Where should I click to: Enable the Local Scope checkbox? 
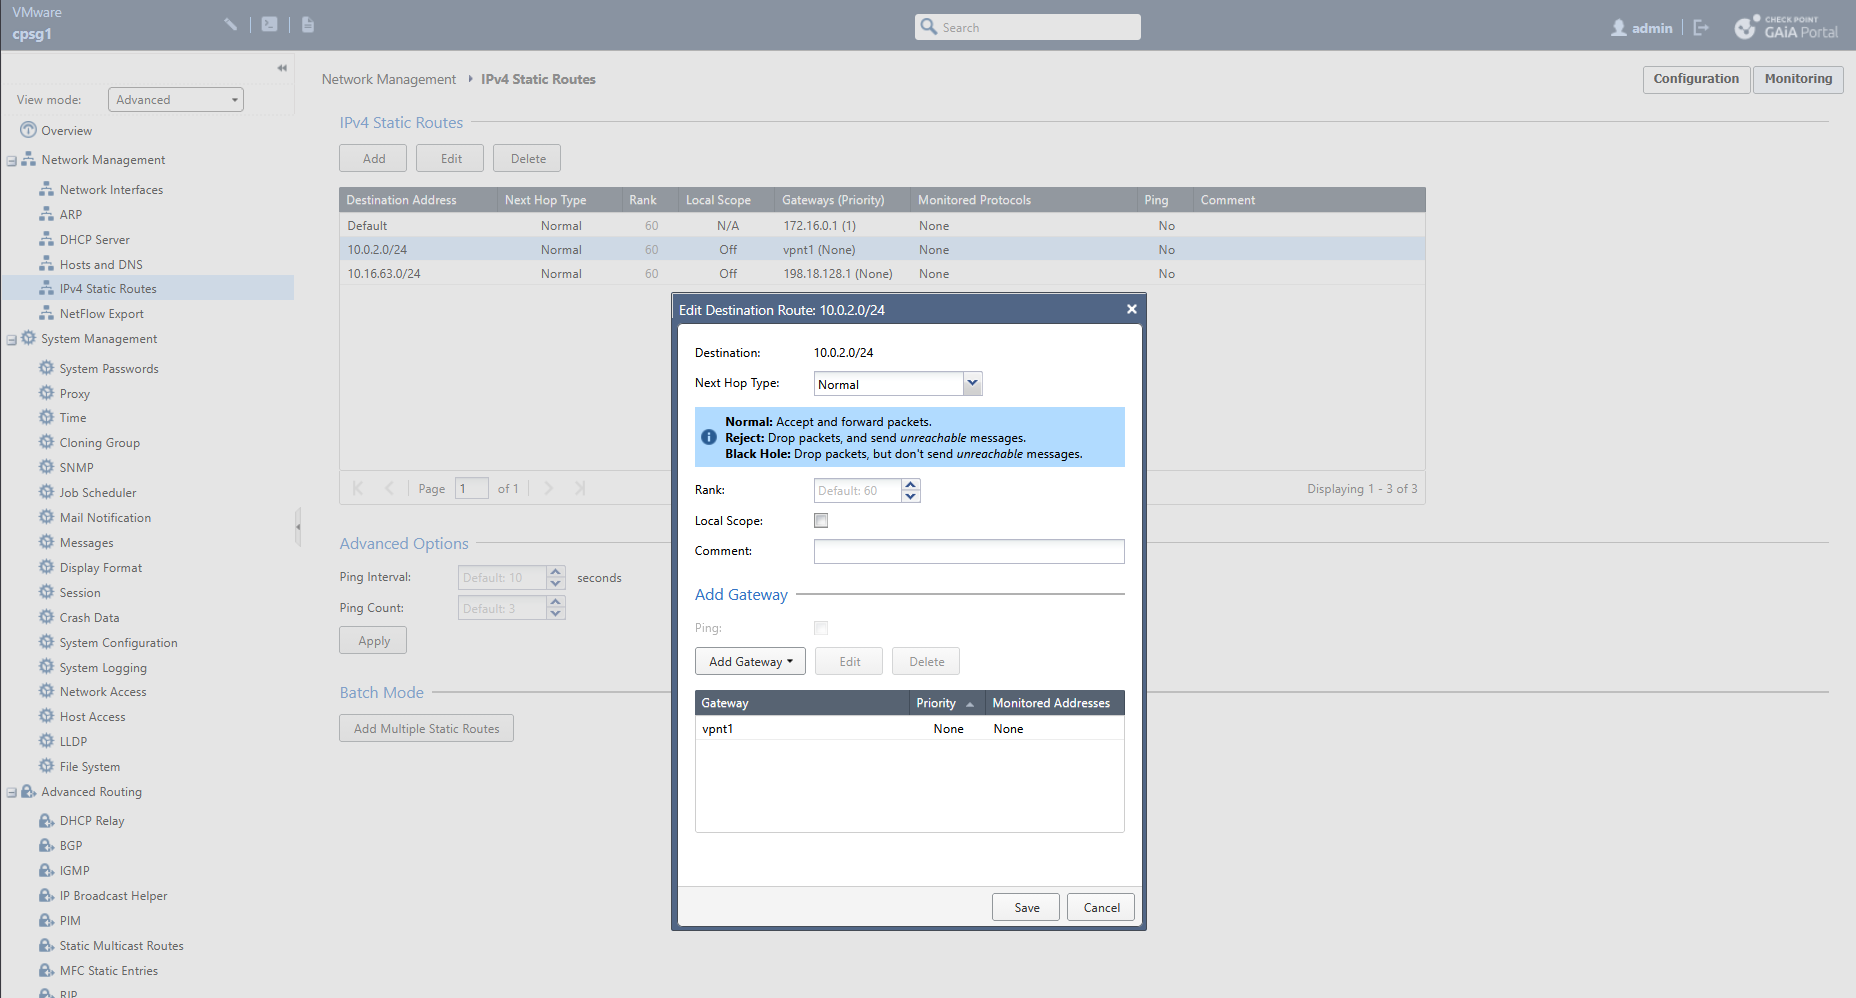click(821, 521)
